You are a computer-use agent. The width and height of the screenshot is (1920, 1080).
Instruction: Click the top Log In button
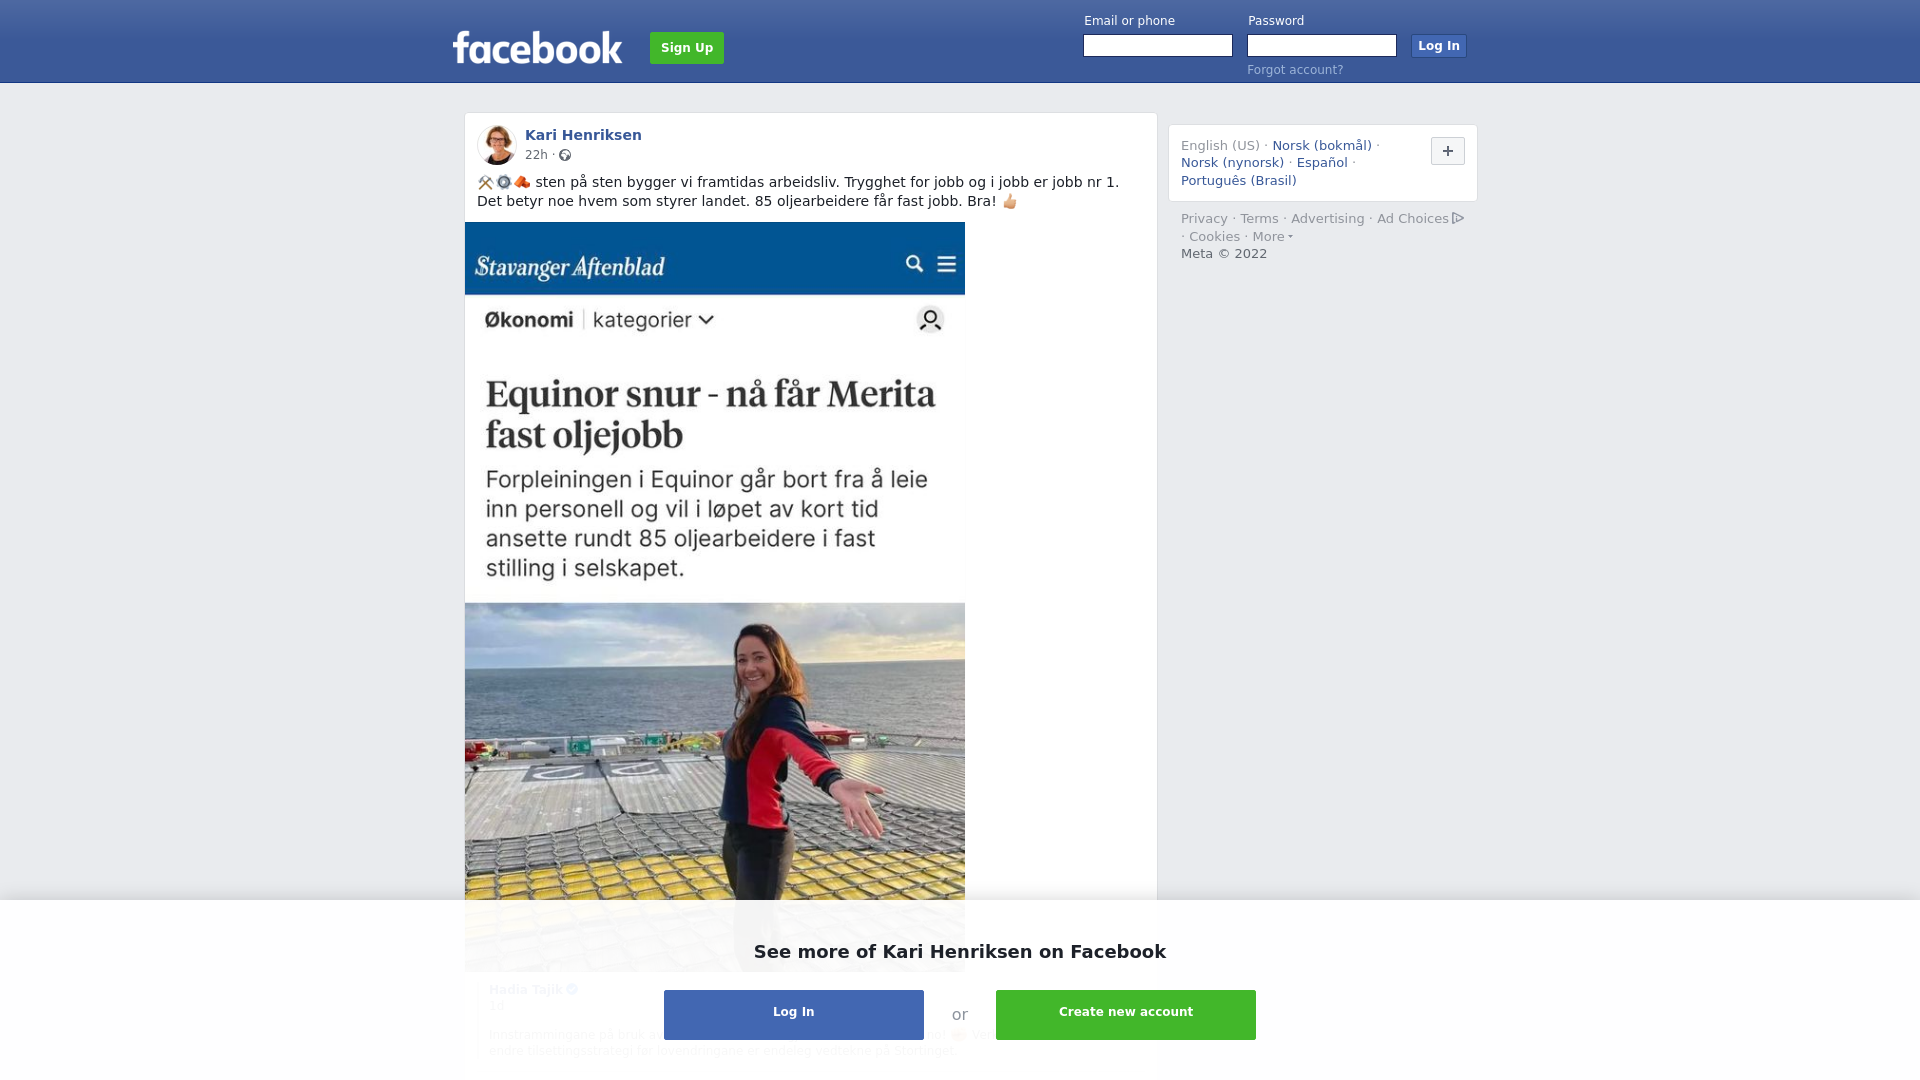point(1438,46)
